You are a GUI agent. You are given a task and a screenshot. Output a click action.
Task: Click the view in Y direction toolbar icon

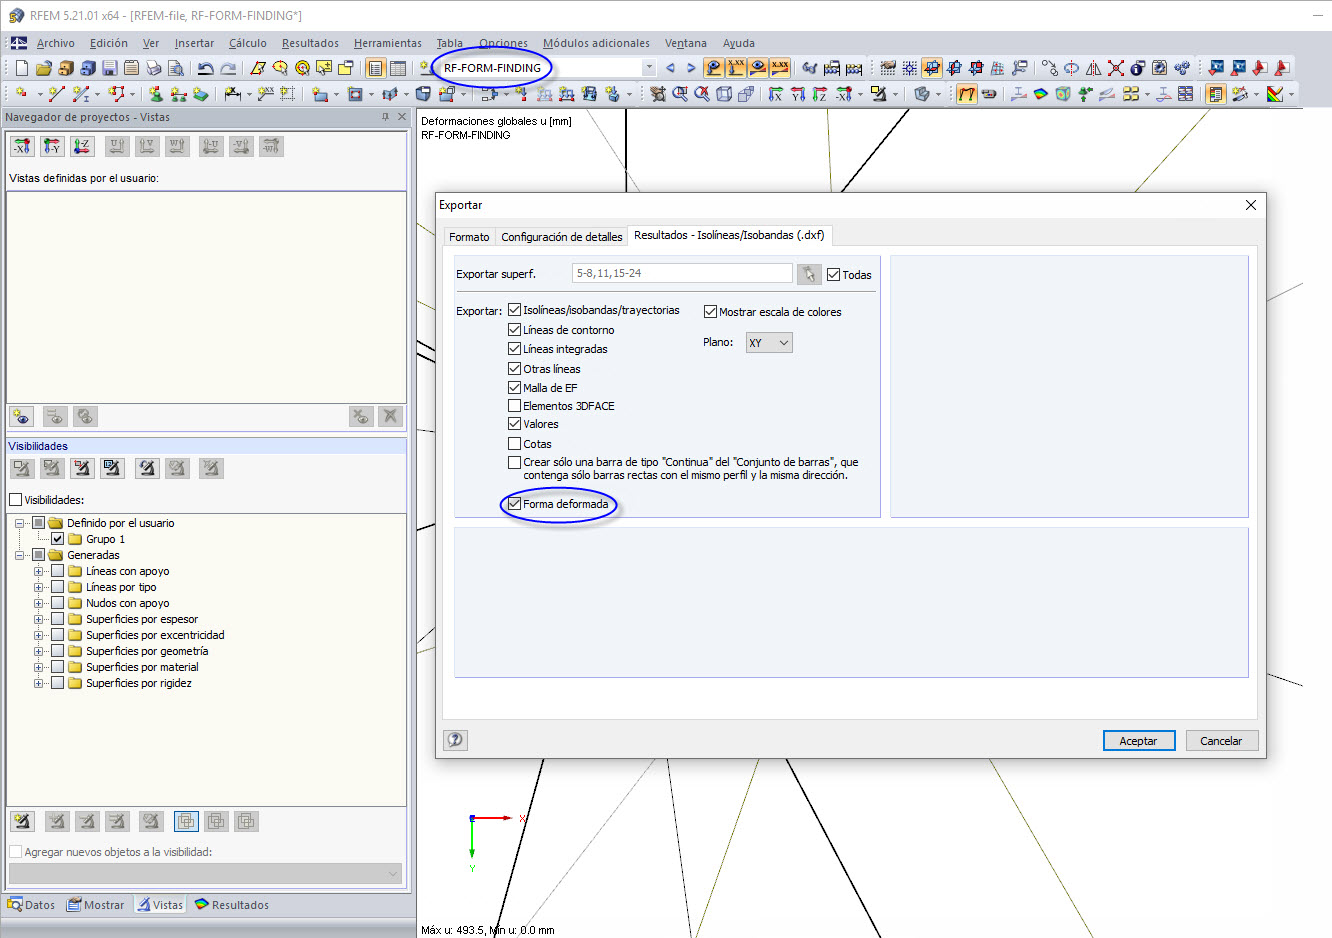pyautogui.click(x=798, y=94)
